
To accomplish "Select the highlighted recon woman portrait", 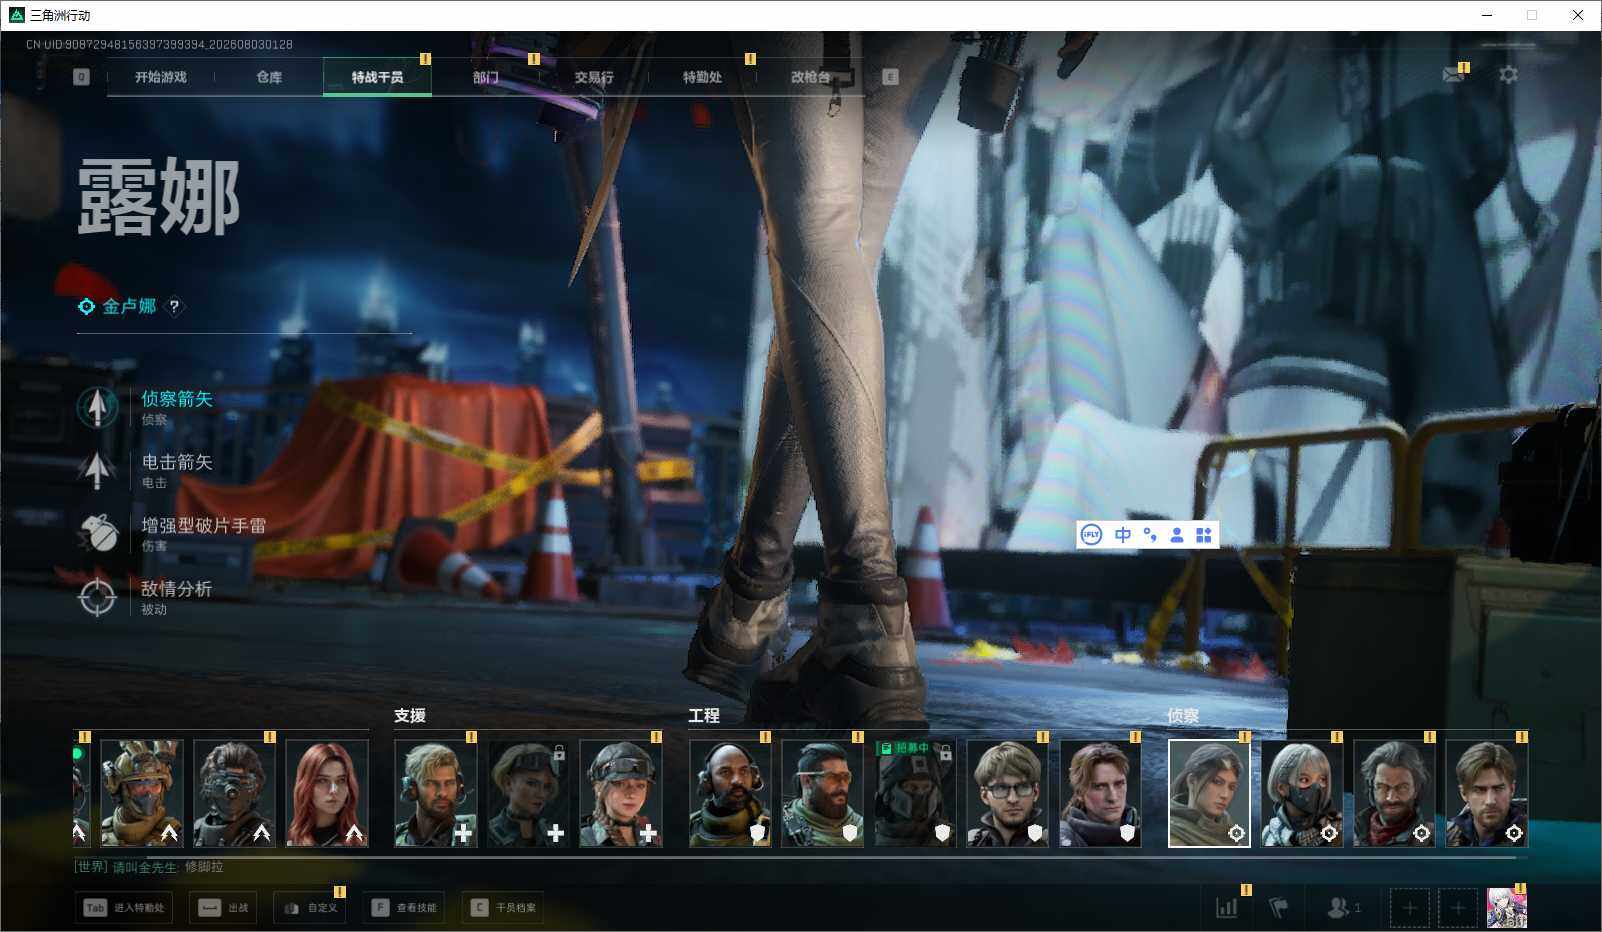I will 1209,793.
